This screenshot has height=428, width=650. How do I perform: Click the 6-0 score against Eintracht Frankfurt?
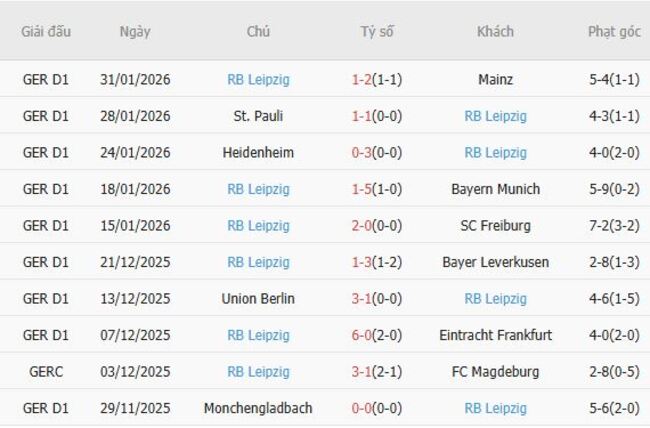pyautogui.click(x=361, y=335)
